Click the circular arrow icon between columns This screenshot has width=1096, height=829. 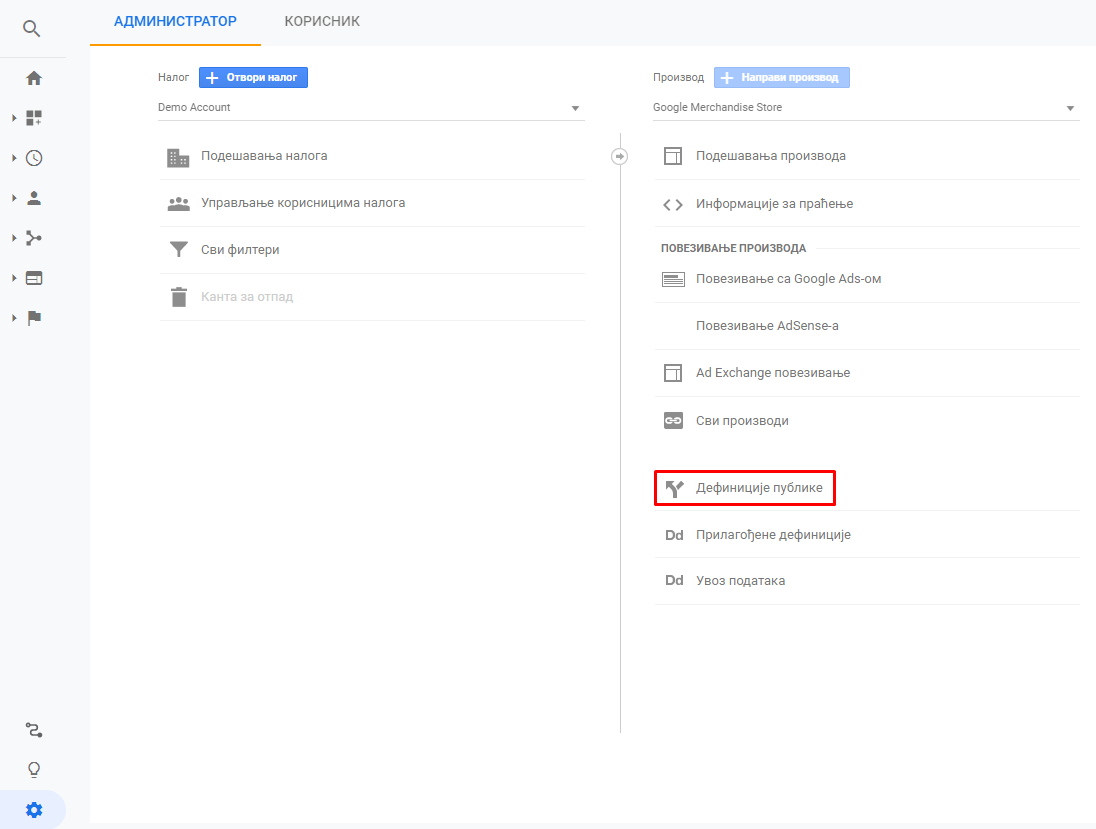coord(619,156)
